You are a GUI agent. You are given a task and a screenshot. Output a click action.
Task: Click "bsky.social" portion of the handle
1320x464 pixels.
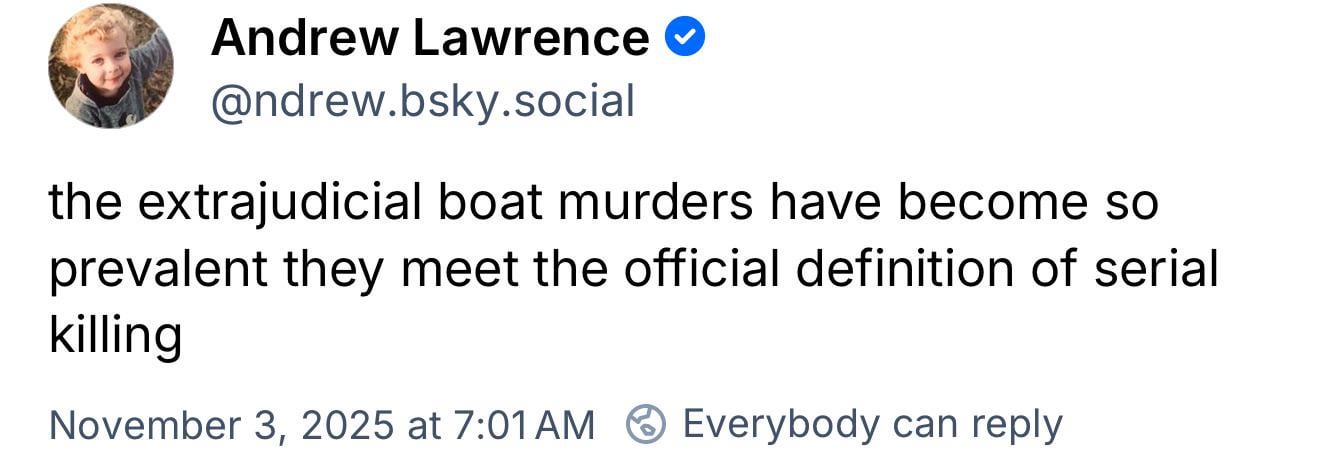[522, 101]
